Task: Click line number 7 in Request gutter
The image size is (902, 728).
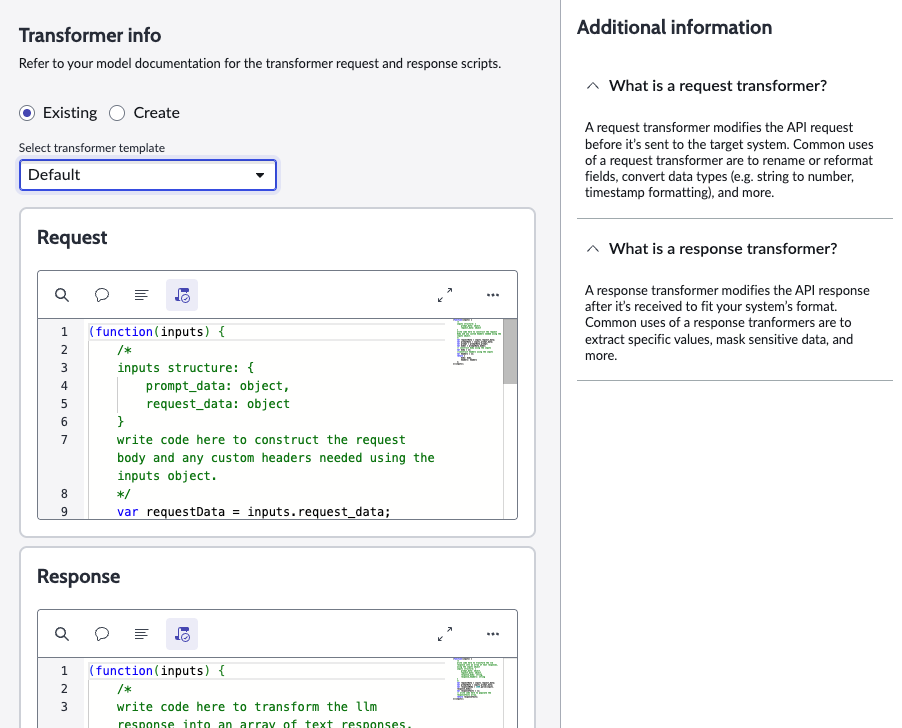Action: (x=64, y=440)
